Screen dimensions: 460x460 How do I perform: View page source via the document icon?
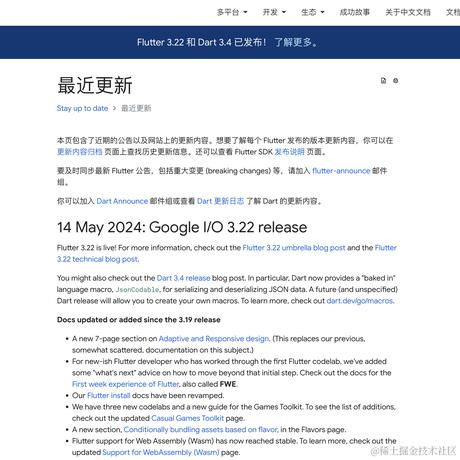point(383,80)
